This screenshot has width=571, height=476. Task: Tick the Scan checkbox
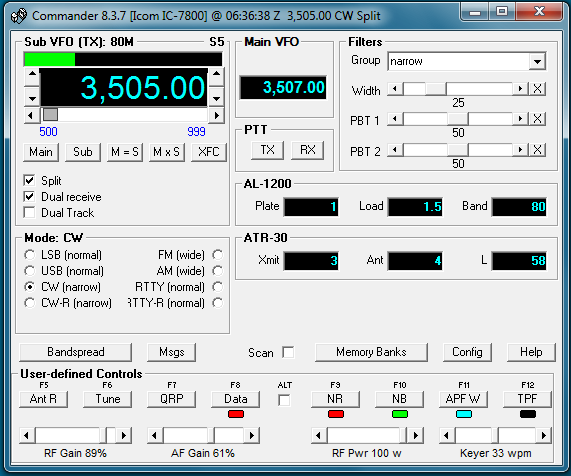click(288, 352)
